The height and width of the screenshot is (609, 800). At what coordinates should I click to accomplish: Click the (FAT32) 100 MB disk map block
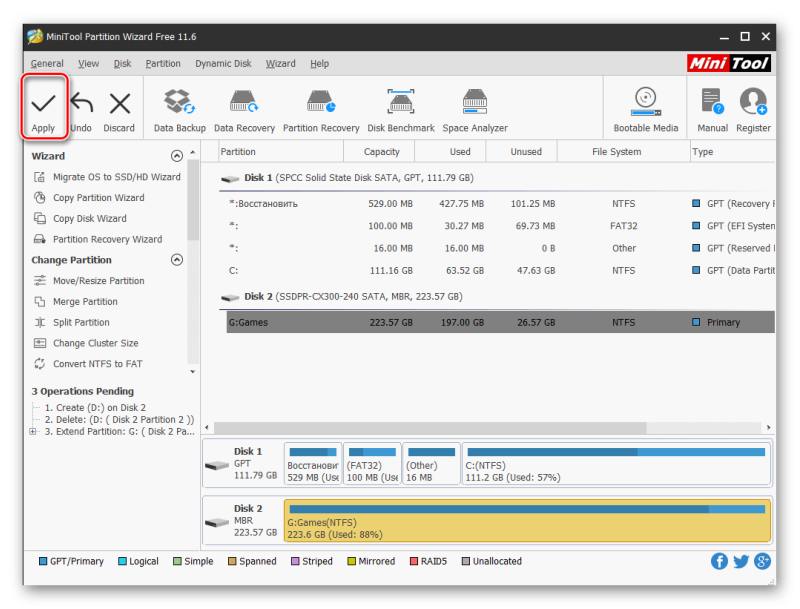pyautogui.click(x=372, y=464)
